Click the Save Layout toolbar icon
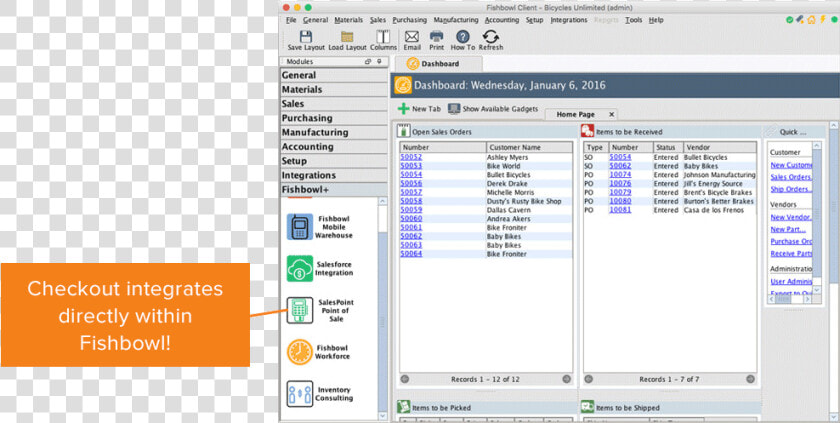The image size is (840, 423). pos(306,36)
